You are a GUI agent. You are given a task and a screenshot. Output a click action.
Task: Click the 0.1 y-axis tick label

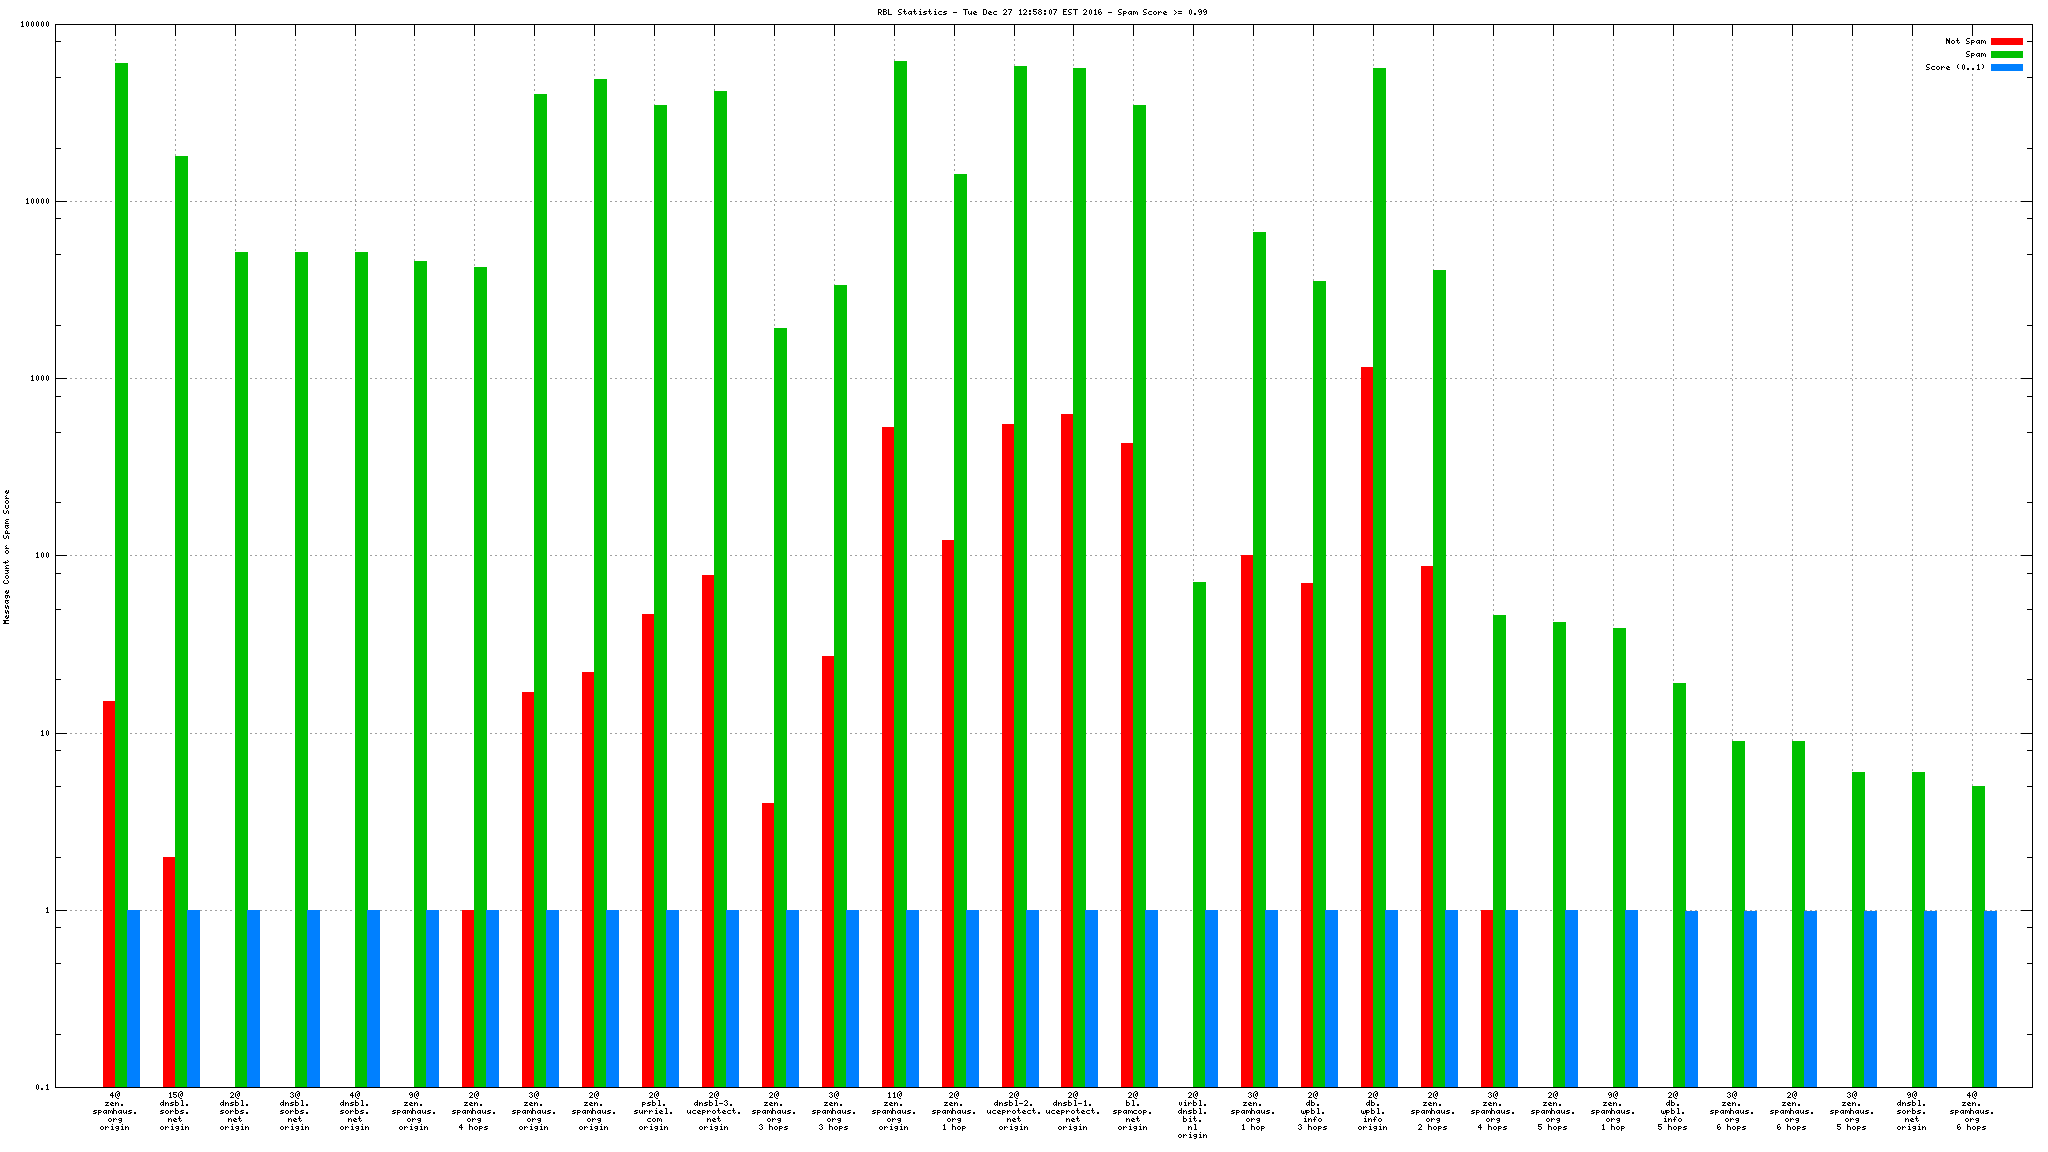click(43, 1087)
